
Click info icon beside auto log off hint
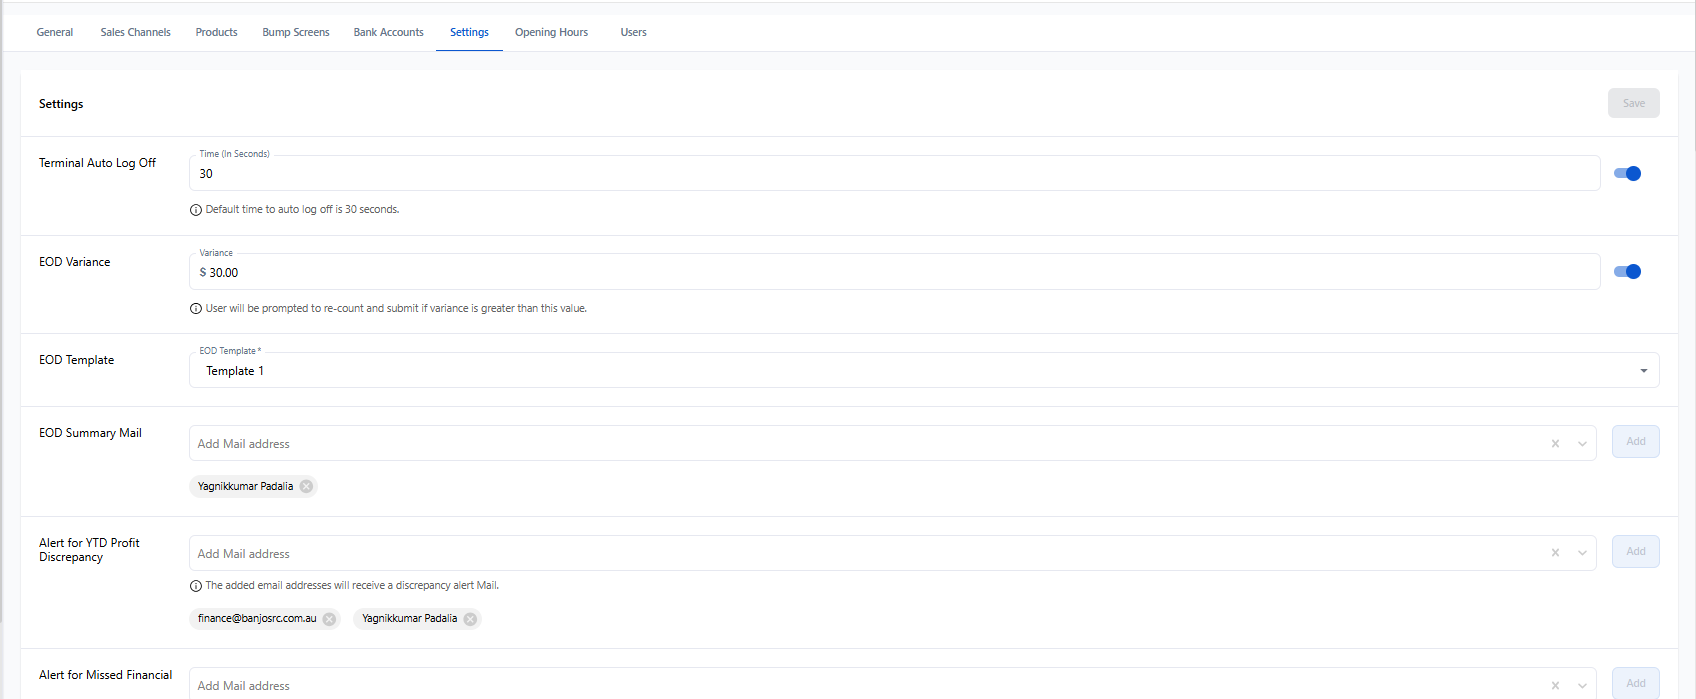coord(196,210)
